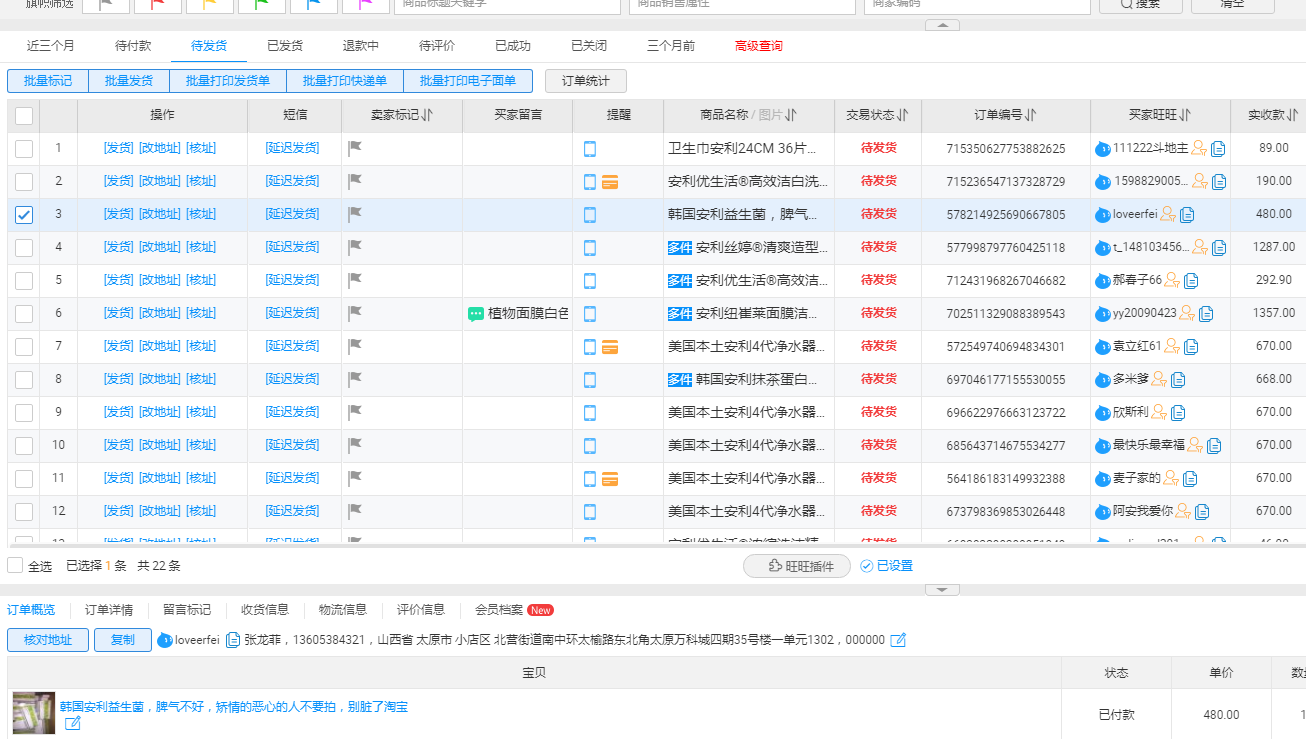Open Wangwang chat with 欣斯利
Screen dimensions: 1306x739
1103,413
